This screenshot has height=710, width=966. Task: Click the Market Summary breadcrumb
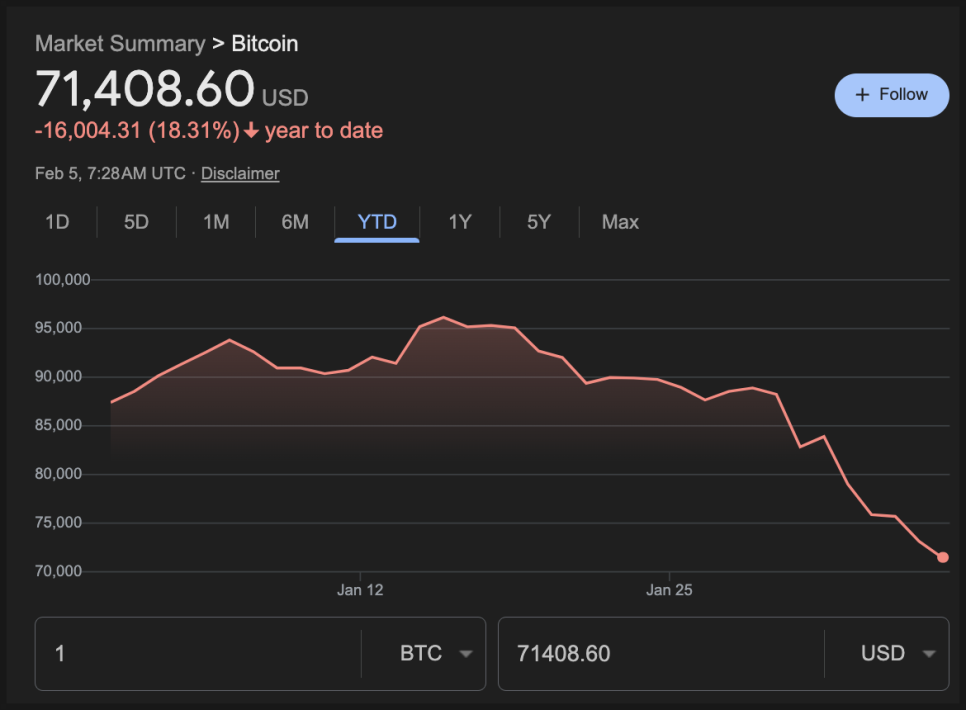coord(119,44)
